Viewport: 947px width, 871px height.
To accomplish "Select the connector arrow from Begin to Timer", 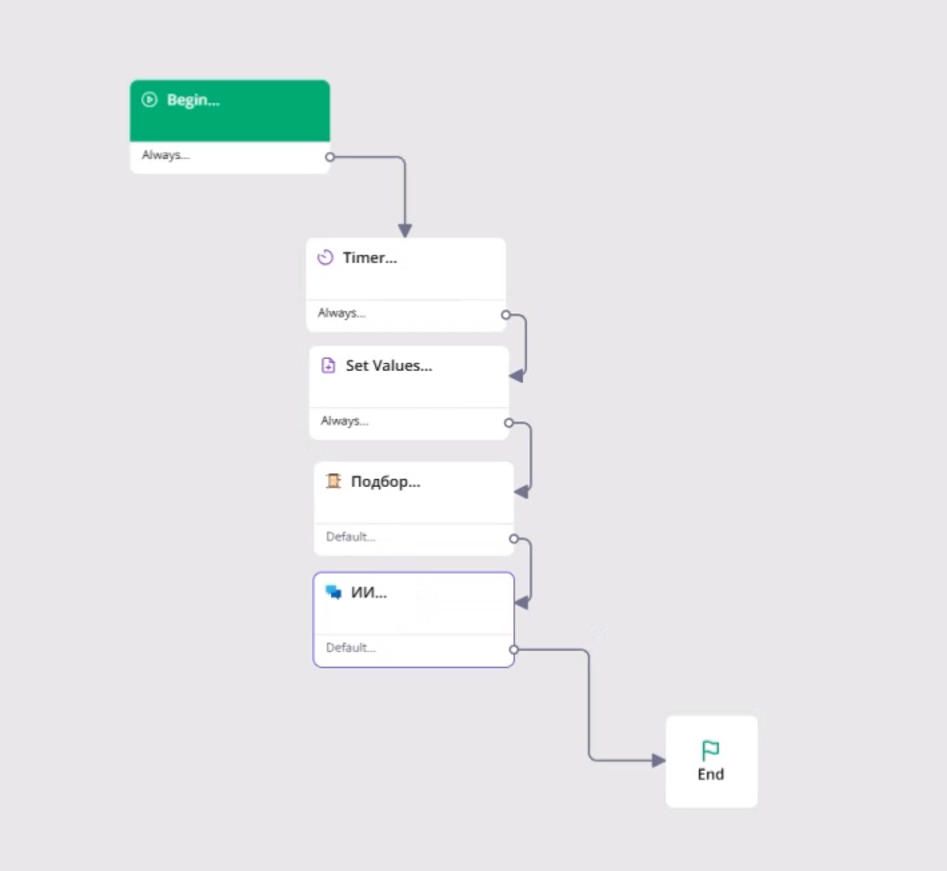I will 404,195.
